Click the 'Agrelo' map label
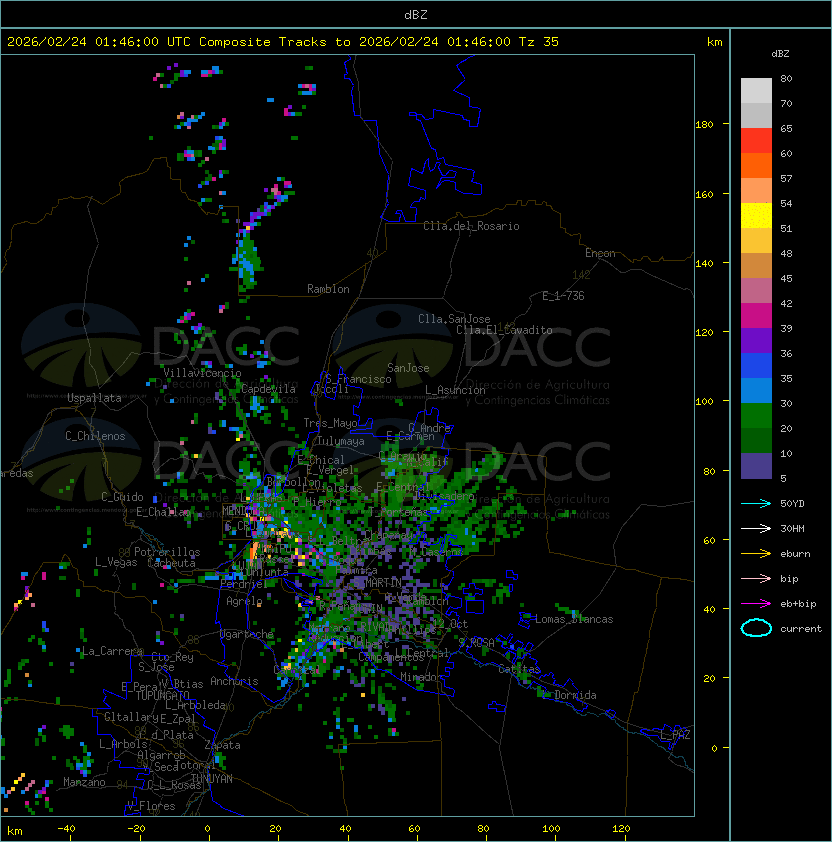 244,601
